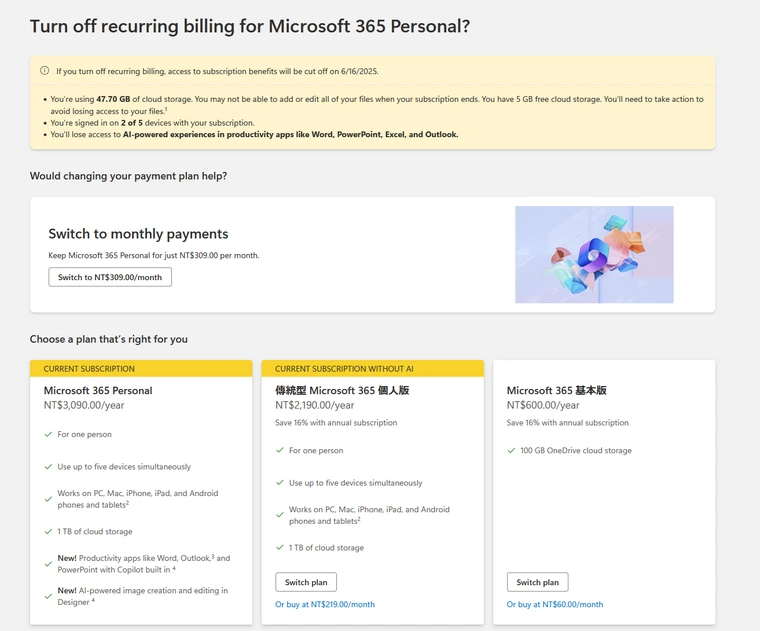Click the Turn off recurring billing page heading
The width and height of the screenshot is (760, 631).
250,26
